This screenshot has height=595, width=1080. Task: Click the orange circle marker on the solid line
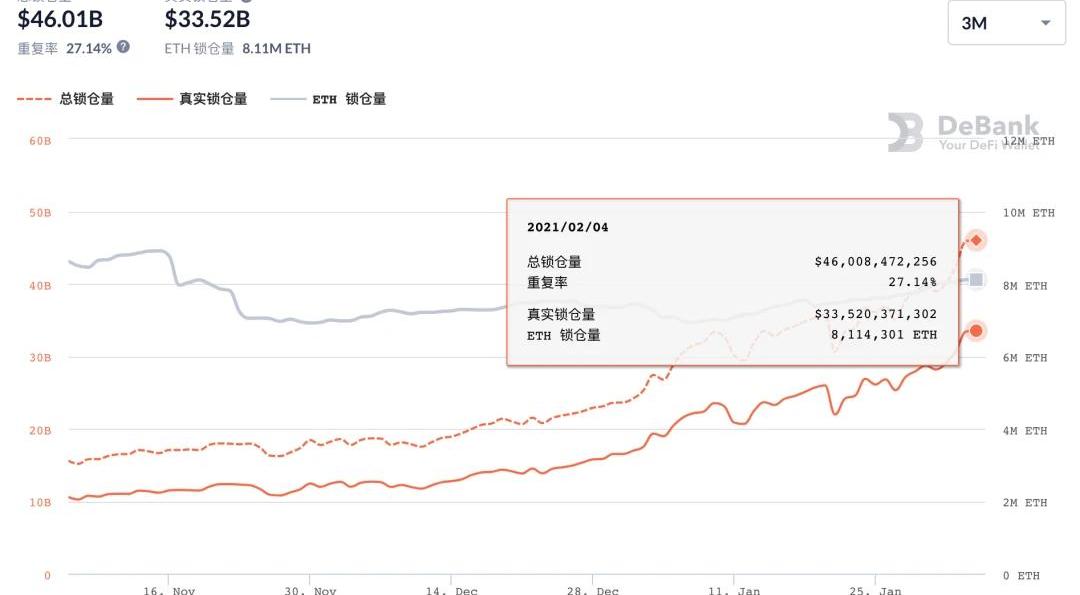pyautogui.click(x=976, y=331)
